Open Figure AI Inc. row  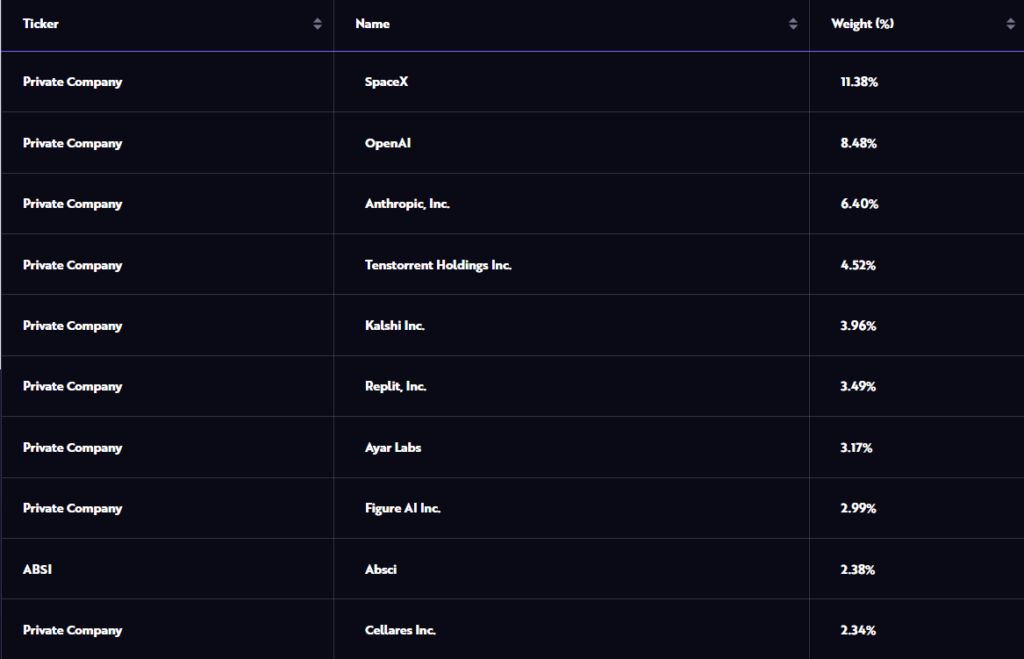402,508
